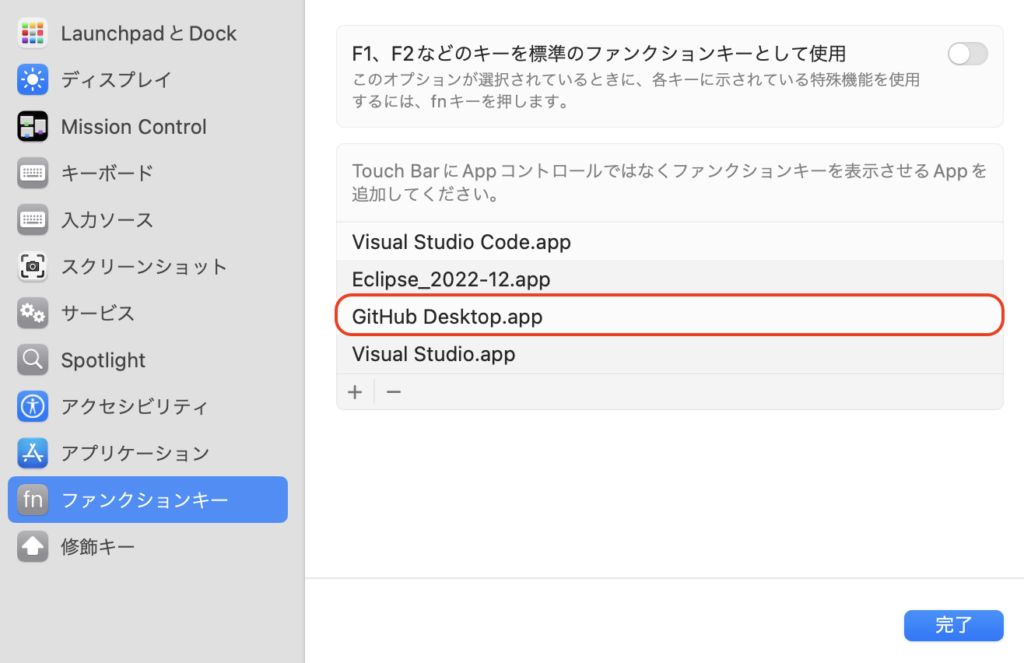Select Visual Studio Code.app in list
This screenshot has height=663, width=1024.
pos(461,242)
